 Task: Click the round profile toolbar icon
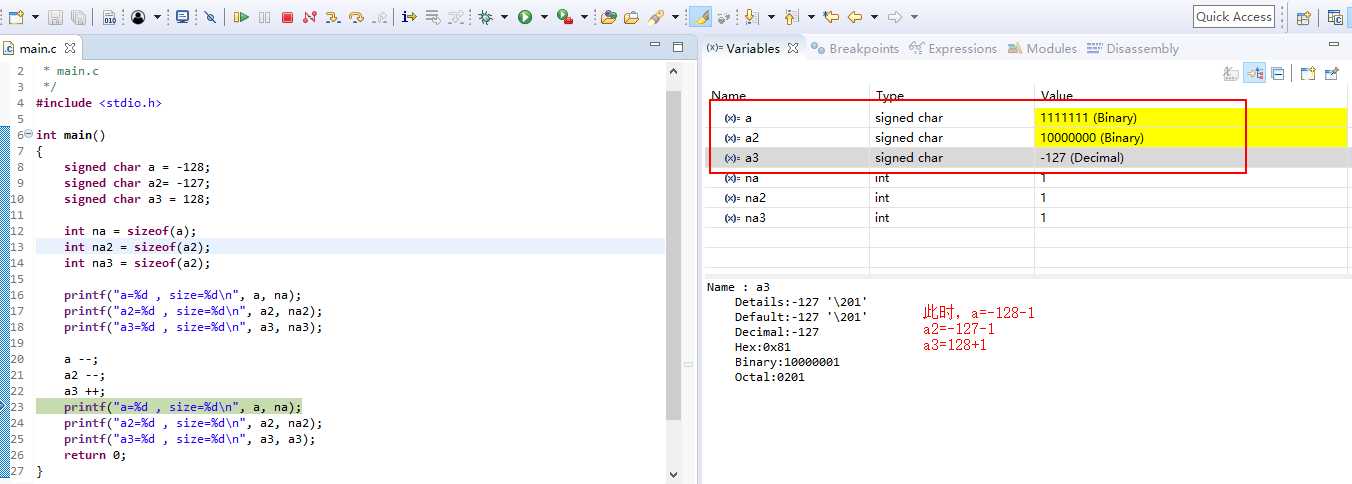click(x=138, y=17)
